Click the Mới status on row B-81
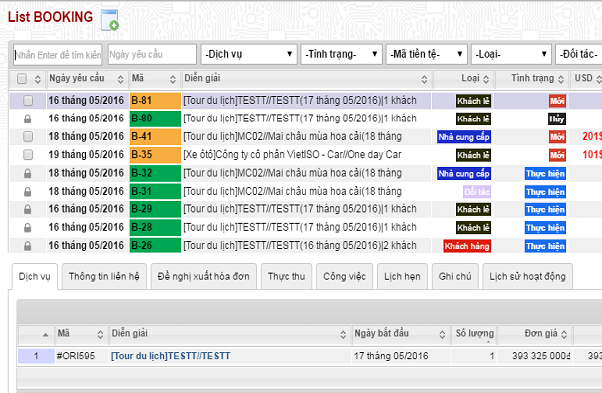The image size is (602, 393). pos(557,101)
